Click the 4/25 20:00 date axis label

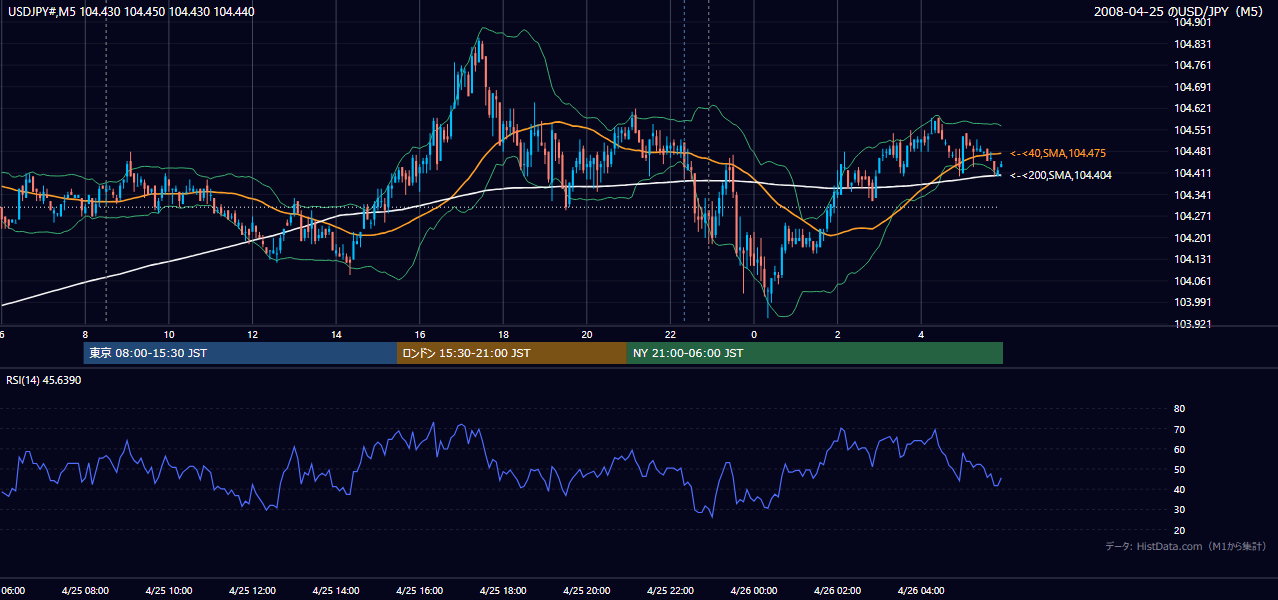[587, 591]
